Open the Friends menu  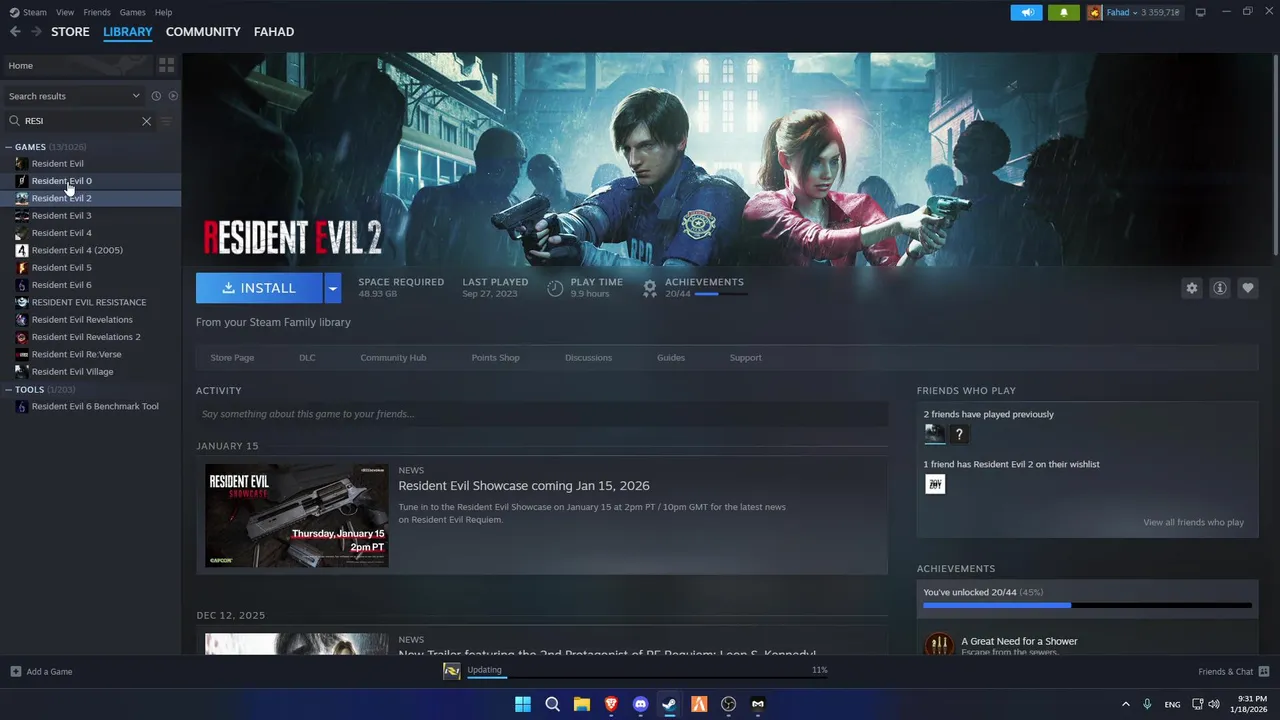[x=97, y=12]
